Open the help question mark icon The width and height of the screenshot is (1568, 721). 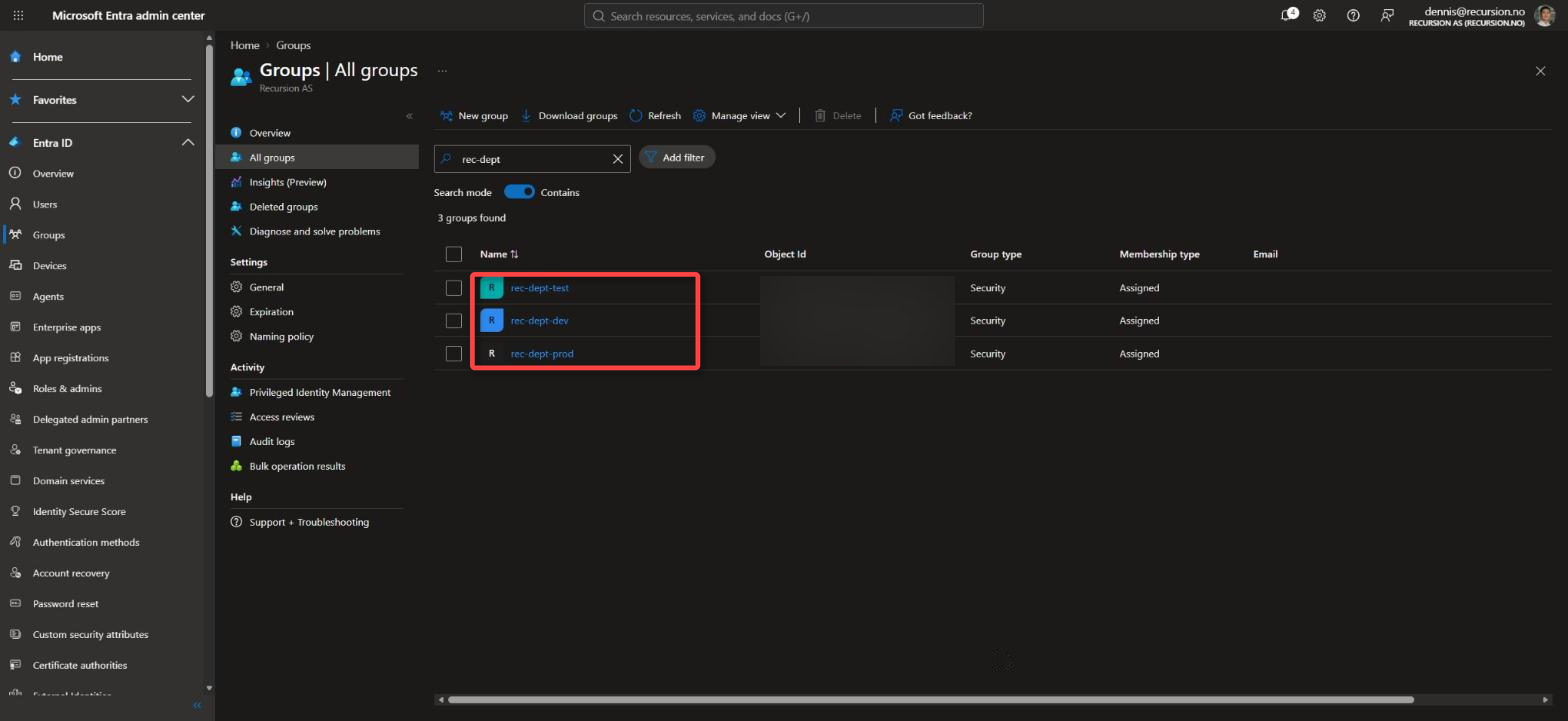tap(1353, 15)
